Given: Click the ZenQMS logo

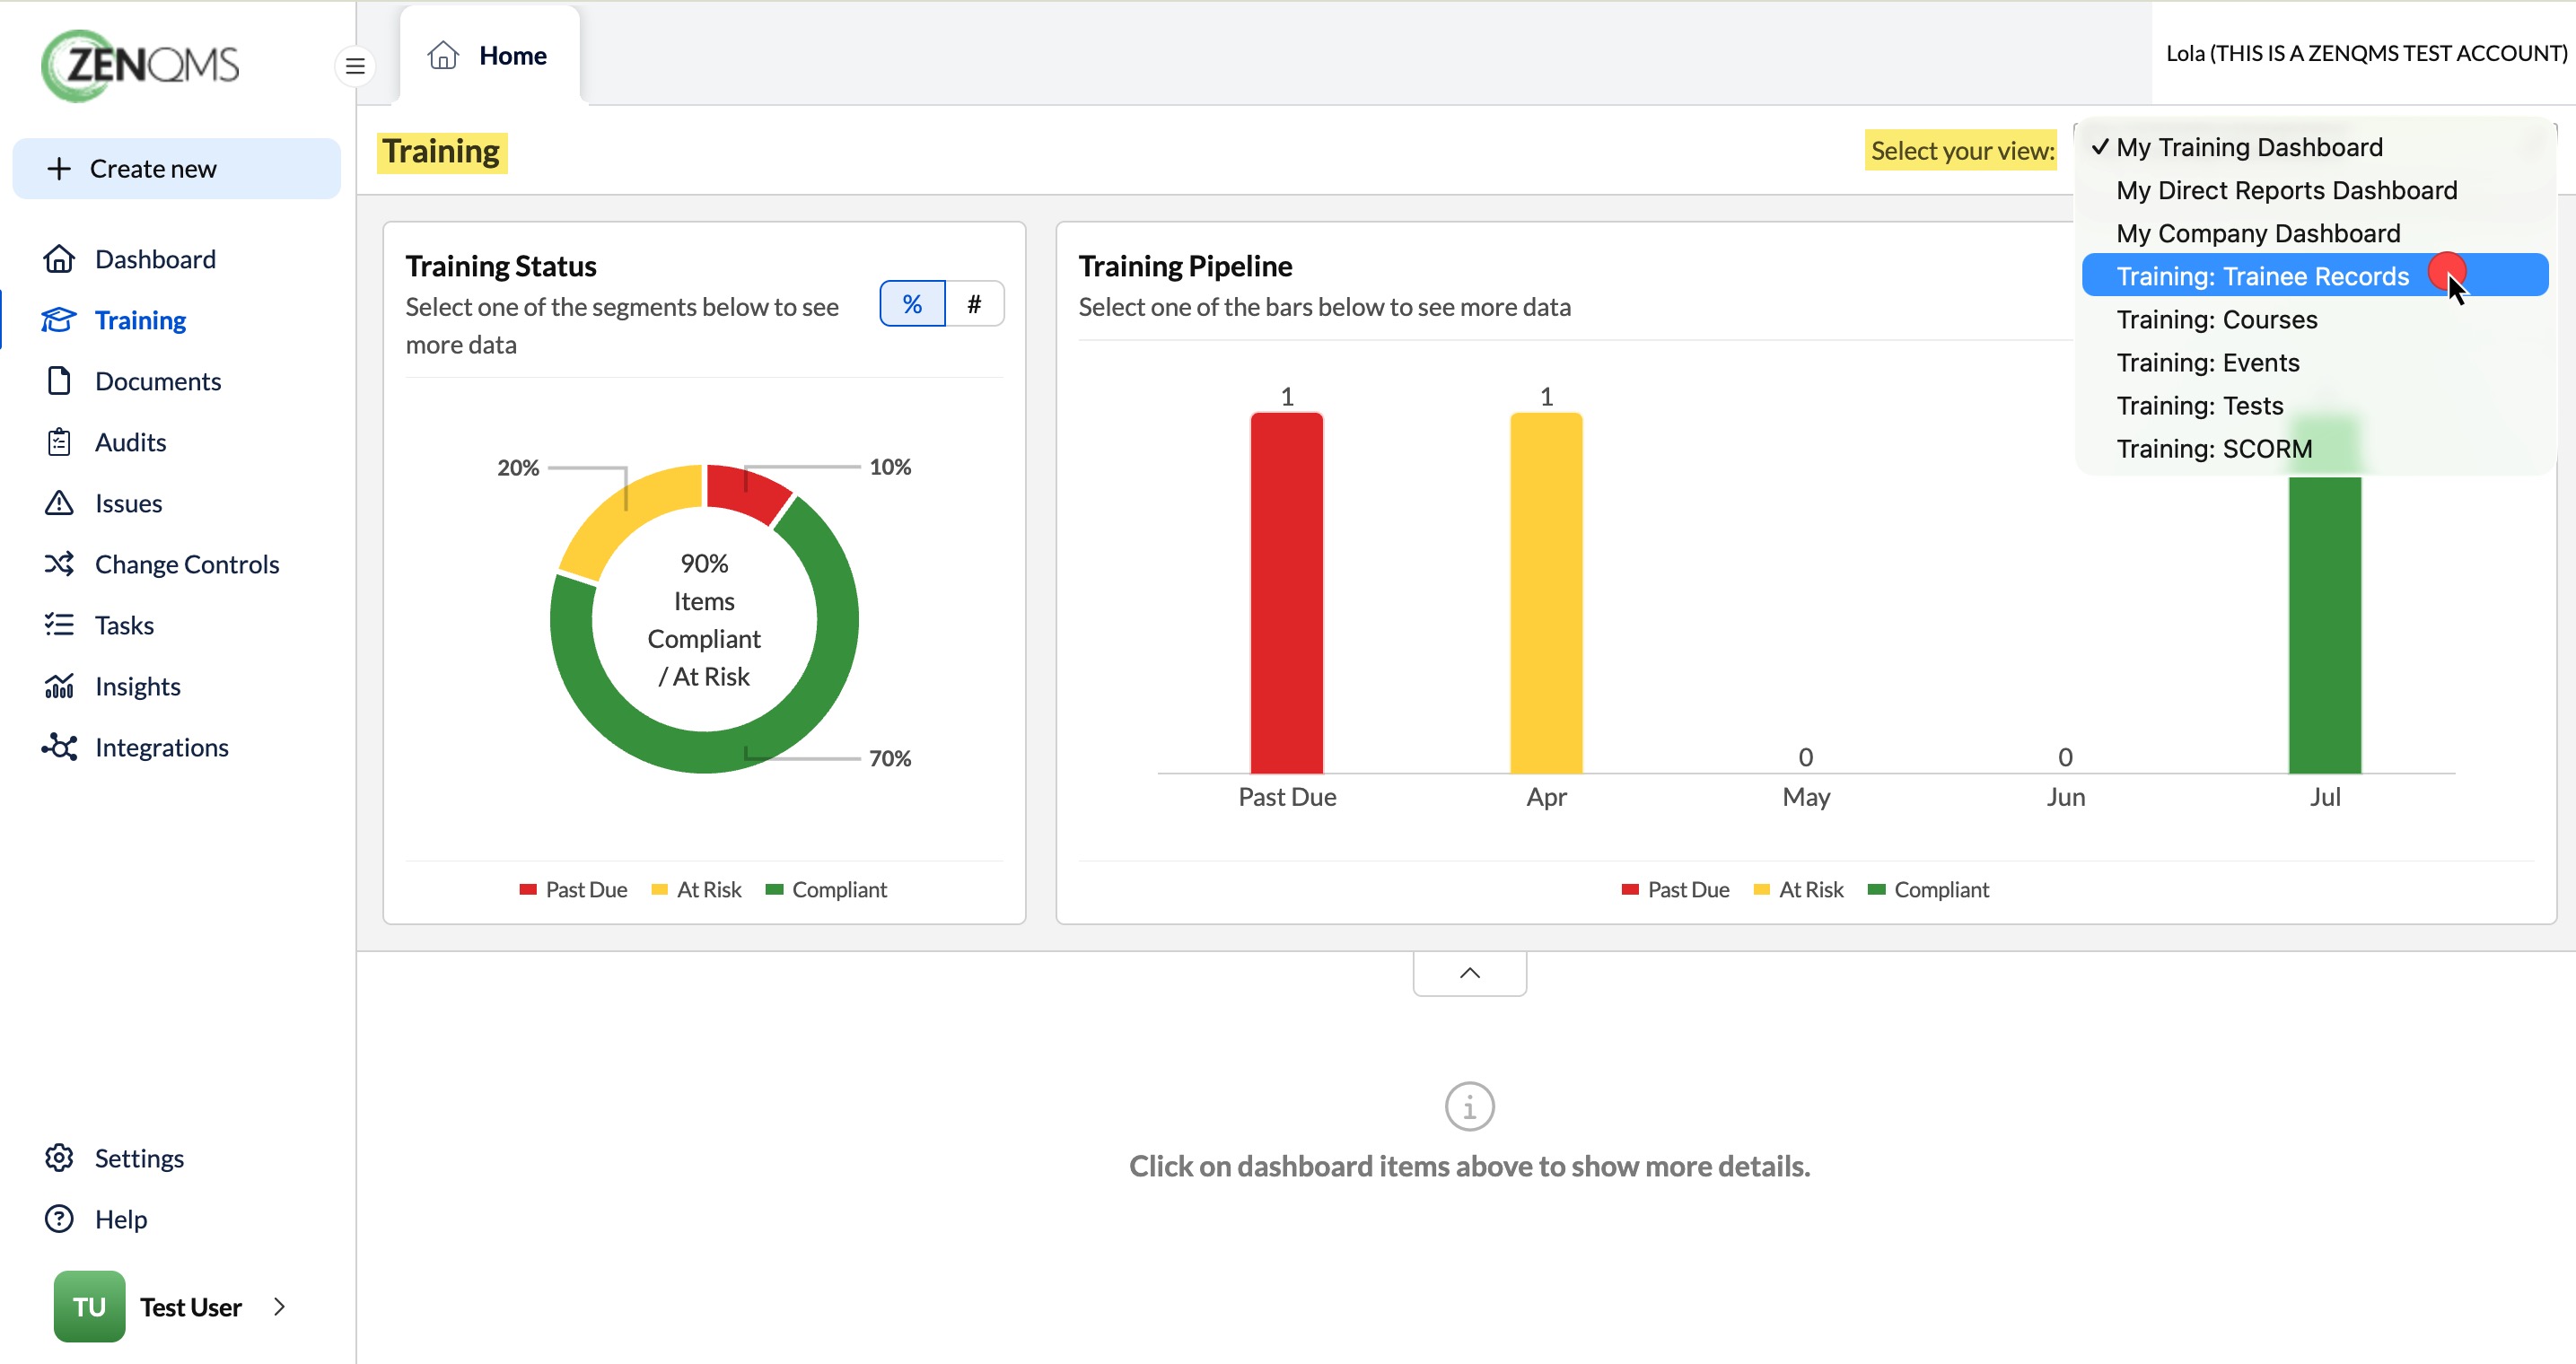Looking at the screenshot, I should pos(140,66).
